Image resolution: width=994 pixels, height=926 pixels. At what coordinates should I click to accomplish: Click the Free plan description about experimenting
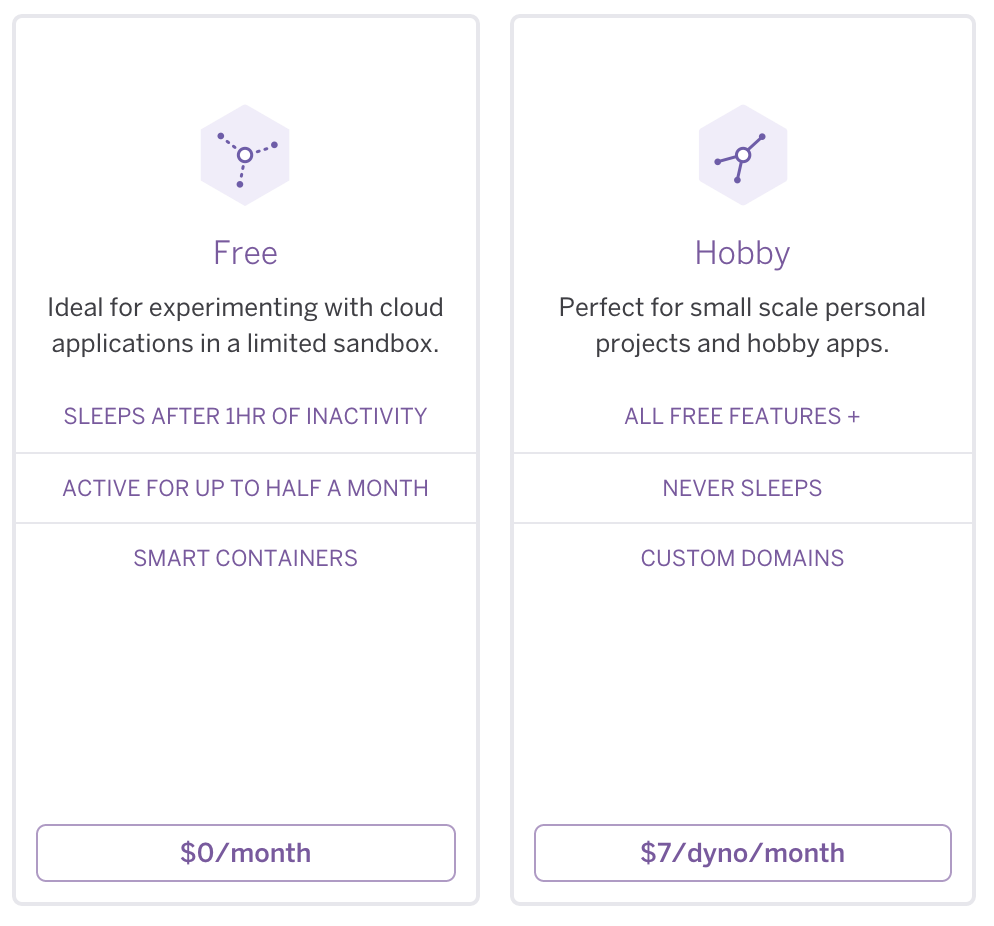click(x=245, y=325)
